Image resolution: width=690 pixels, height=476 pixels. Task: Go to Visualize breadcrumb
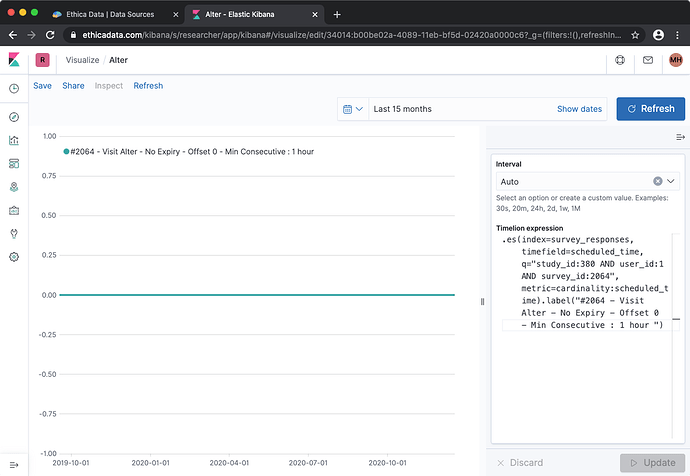click(x=82, y=60)
